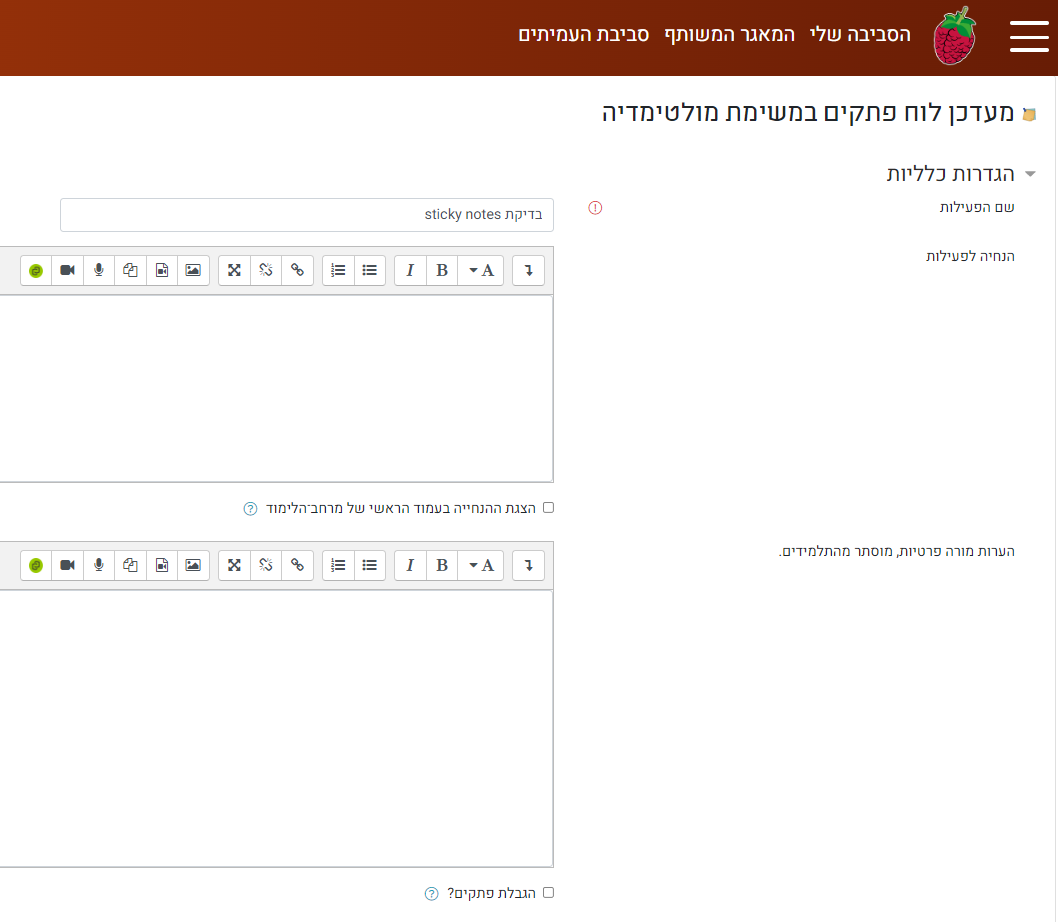The height and width of the screenshot is (922, 1058).
Task: Click the manage files icon in the upper editor
Action: coord(130,270)
